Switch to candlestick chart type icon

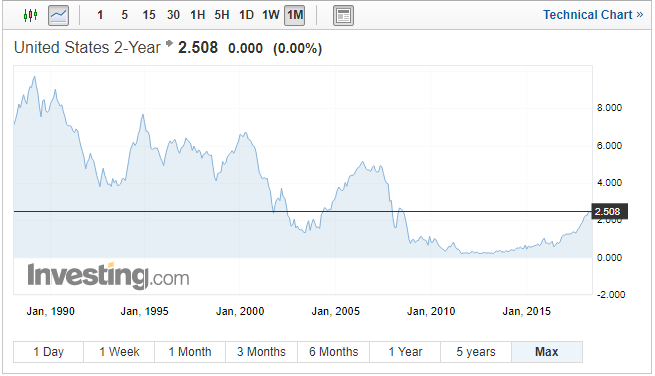click(x=30, y=15)
